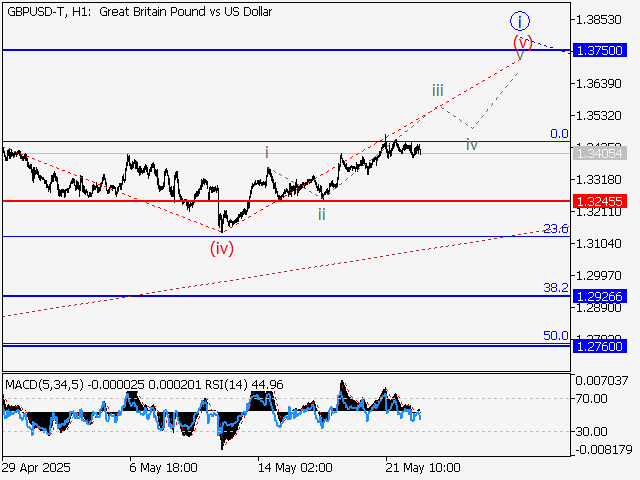Image resolution: width=640 pixels, height=480 pixels.
Task: Click the gray wave iv projection label
Action: tap(471, 145)
